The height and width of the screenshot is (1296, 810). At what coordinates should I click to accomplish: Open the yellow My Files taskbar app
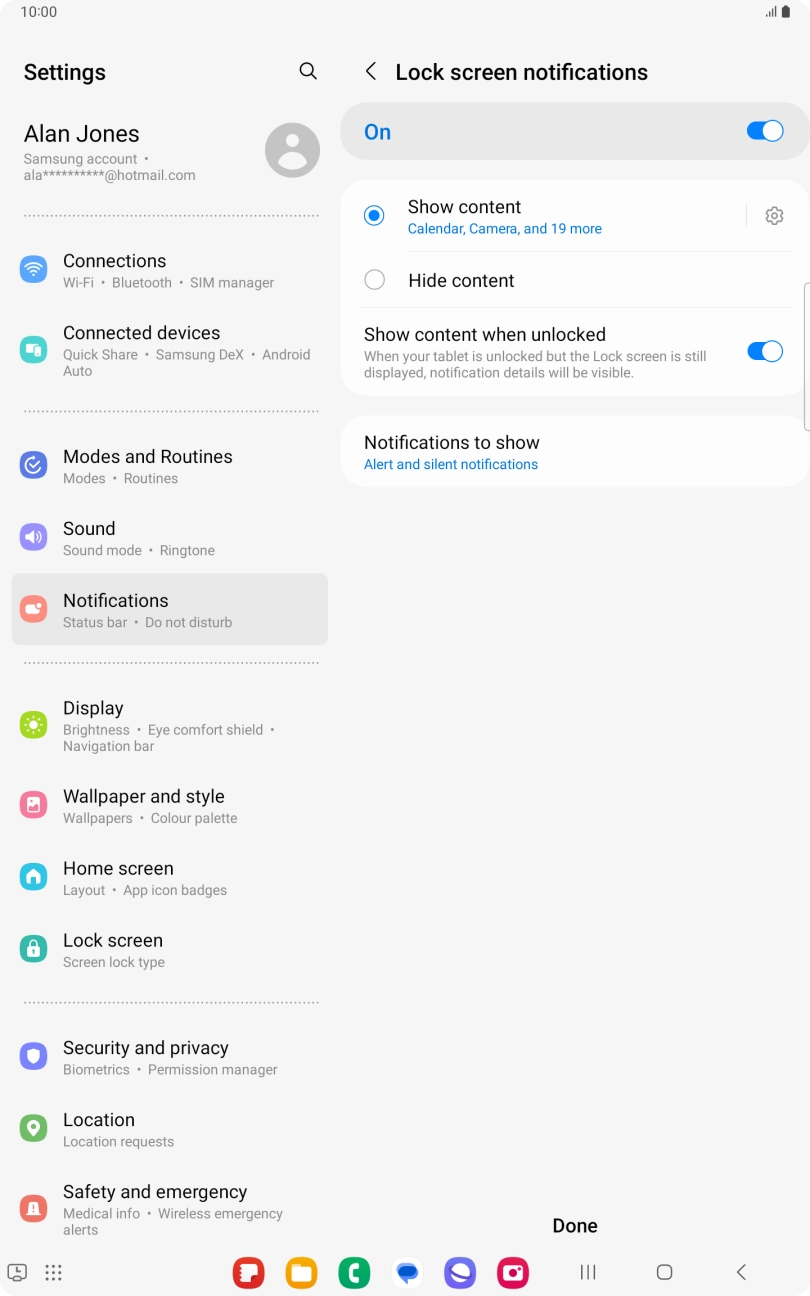(301, 1272)
